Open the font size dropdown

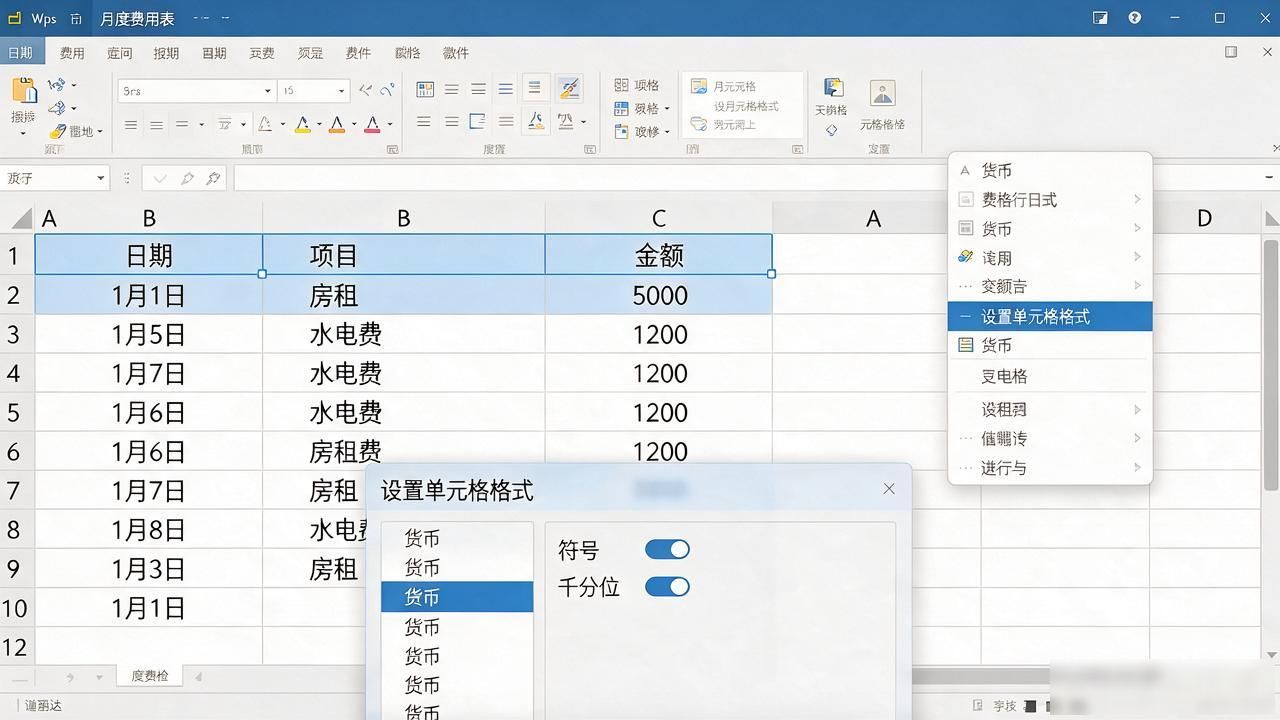(x=341, y=91)
